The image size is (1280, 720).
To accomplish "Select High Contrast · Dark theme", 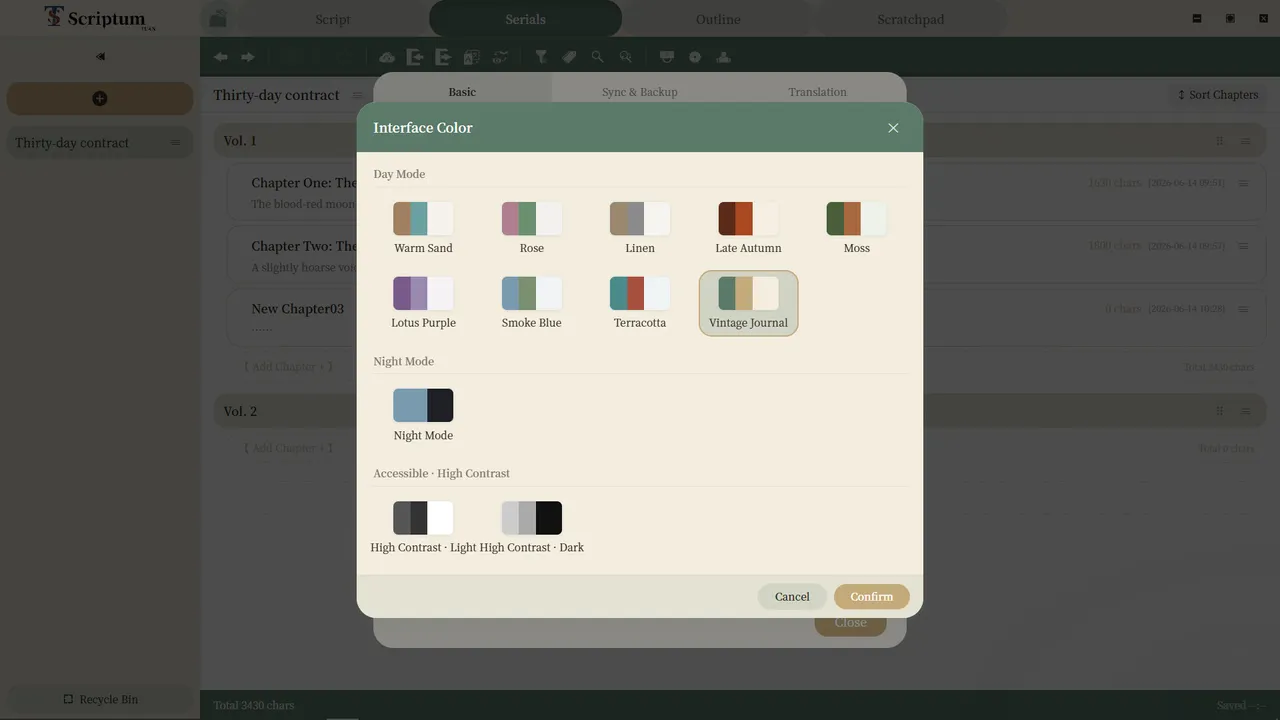I will [532, 527].
